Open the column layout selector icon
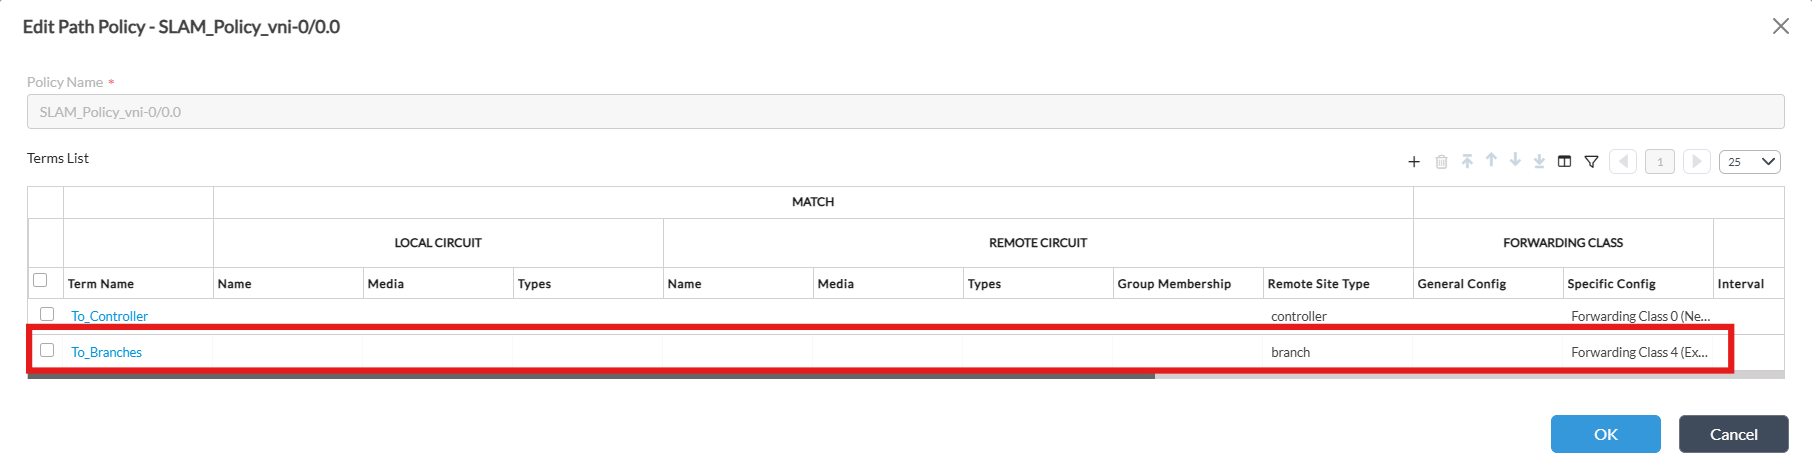Screen dimensions: 1812x463 (1565, 161)
